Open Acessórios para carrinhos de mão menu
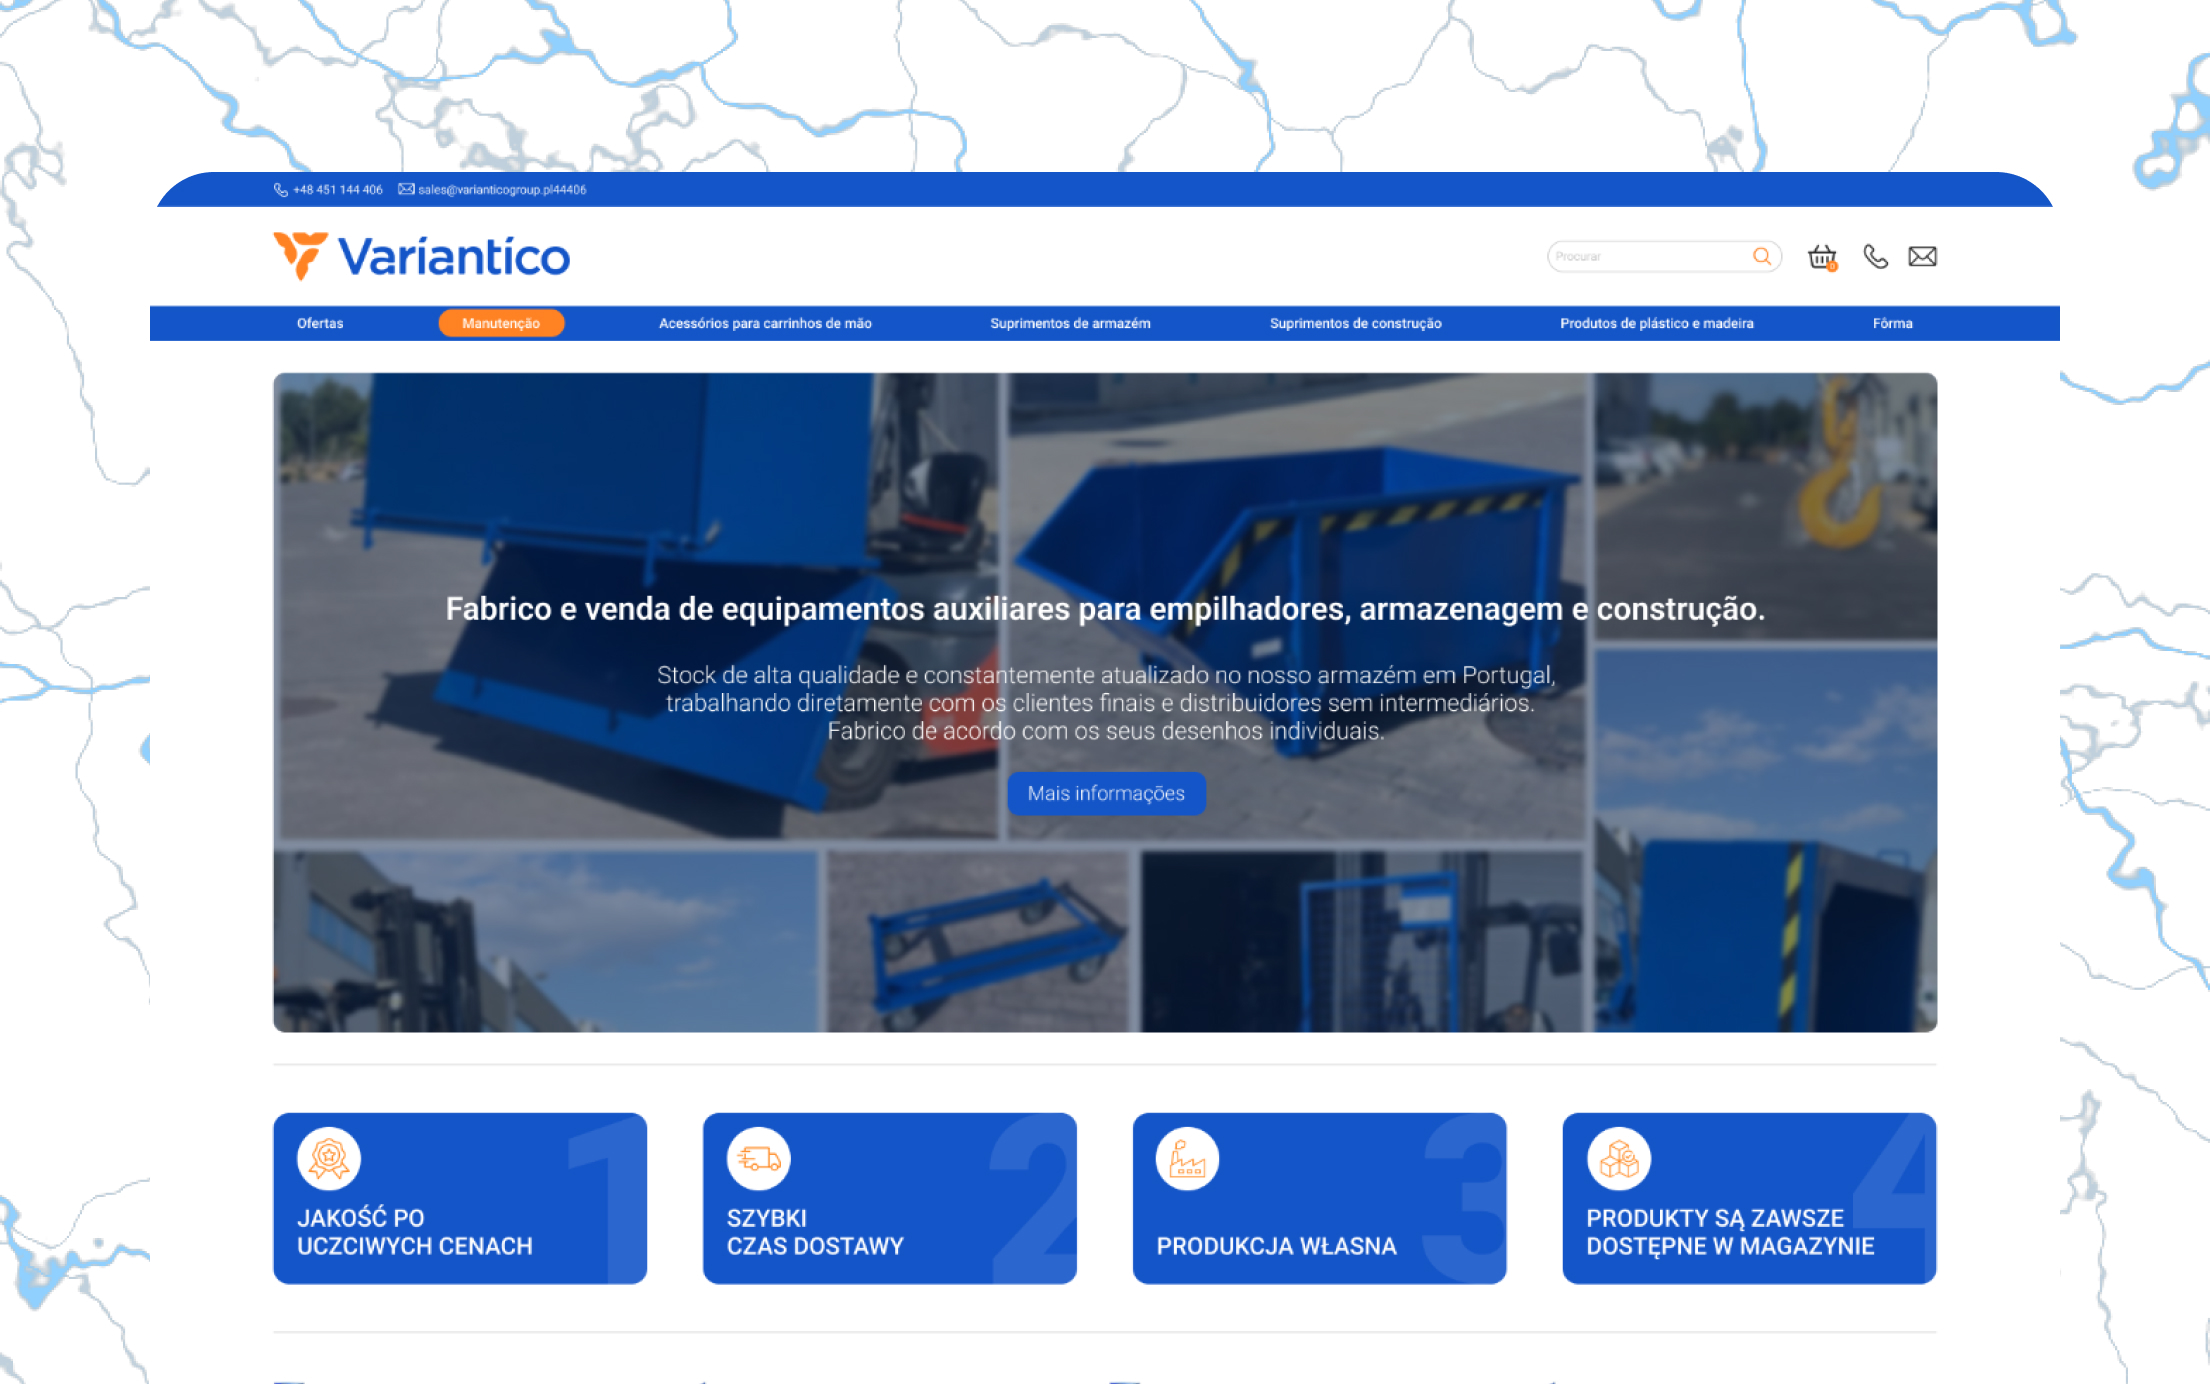The height and width of the screenshot is (1384, 2210). click(x=765, y=323)
